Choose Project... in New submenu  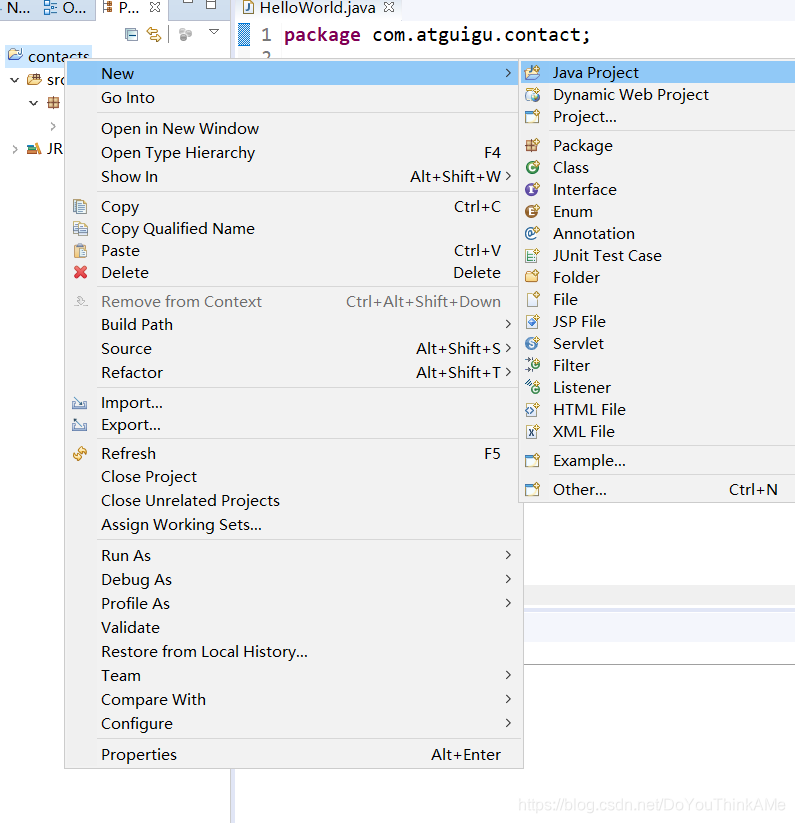pos(658,117)
